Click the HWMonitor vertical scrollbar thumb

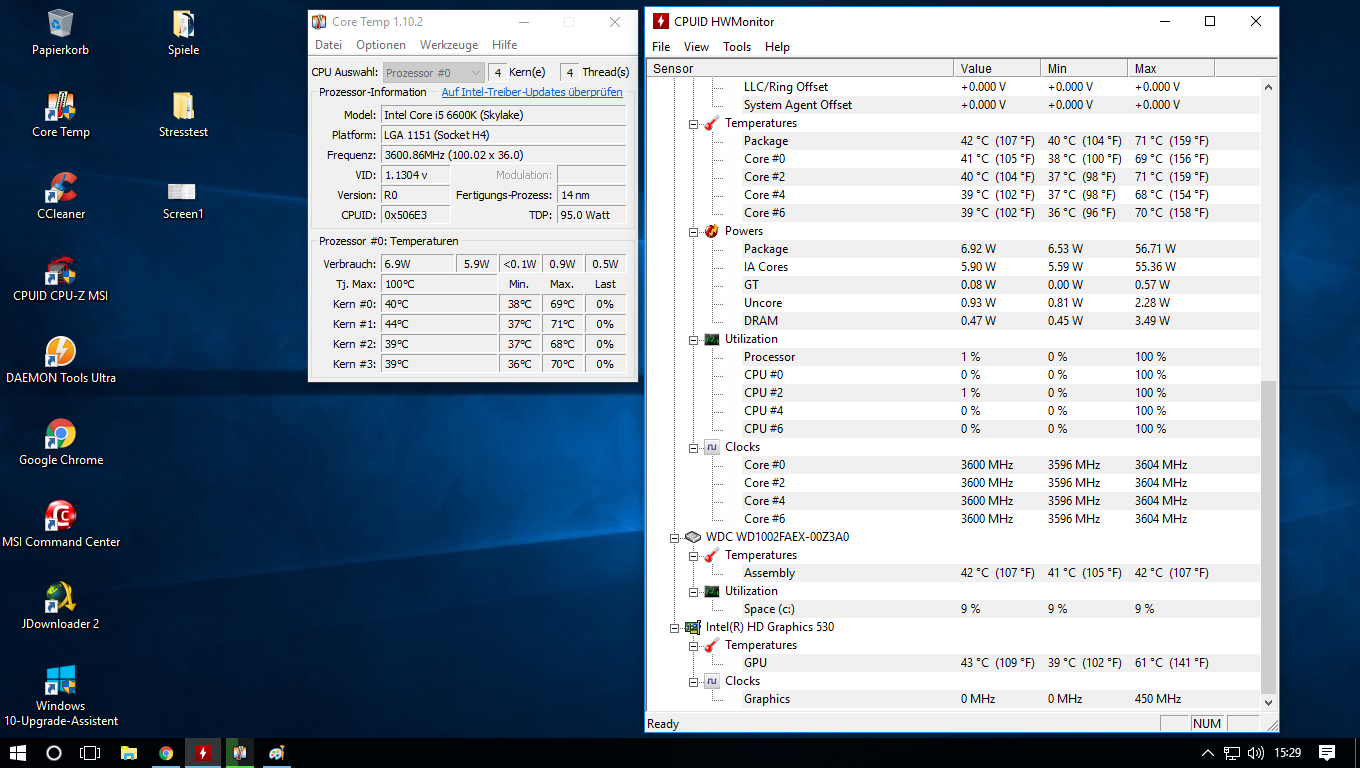pos(1269,537)
